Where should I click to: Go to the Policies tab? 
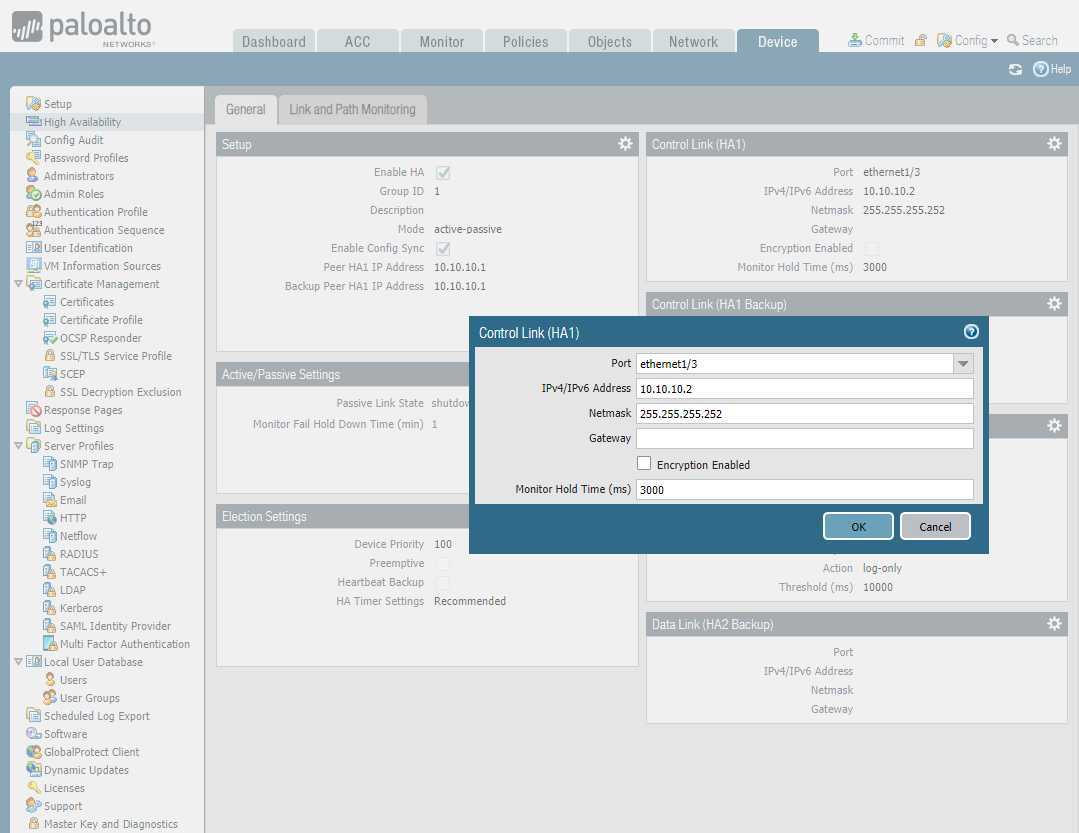(x=525, y=42)
